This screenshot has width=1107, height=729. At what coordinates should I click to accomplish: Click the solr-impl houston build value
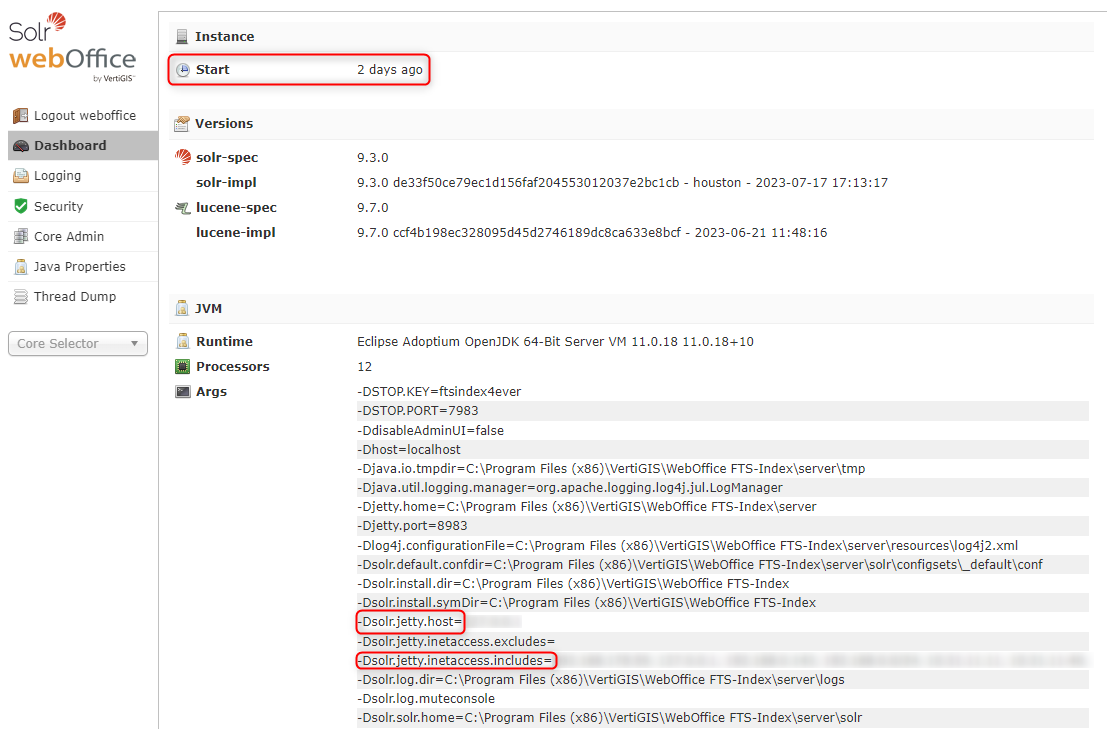(623, 182)
